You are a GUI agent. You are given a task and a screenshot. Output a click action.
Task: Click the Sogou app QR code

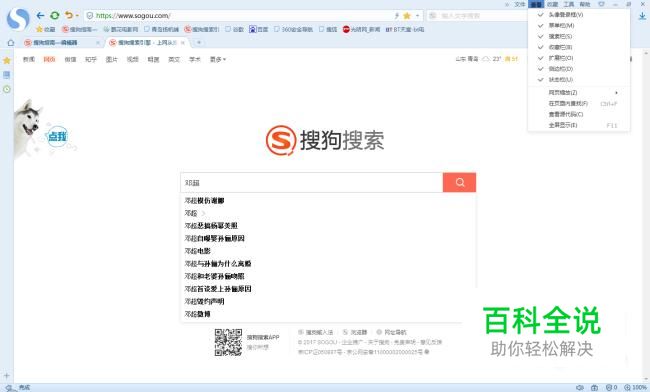[228, 342]
